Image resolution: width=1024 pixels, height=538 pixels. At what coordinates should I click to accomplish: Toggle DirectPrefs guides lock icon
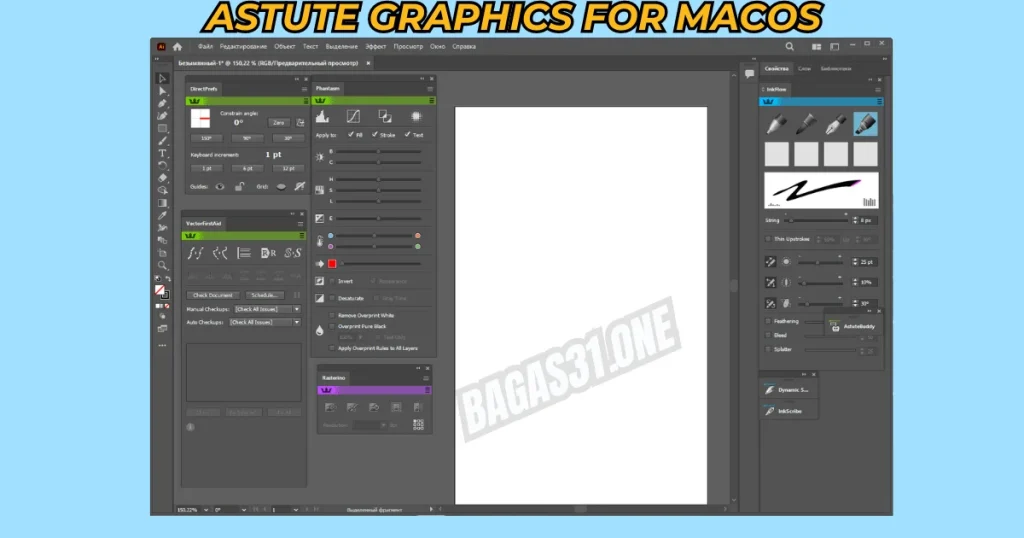click(x=240, y=187)
